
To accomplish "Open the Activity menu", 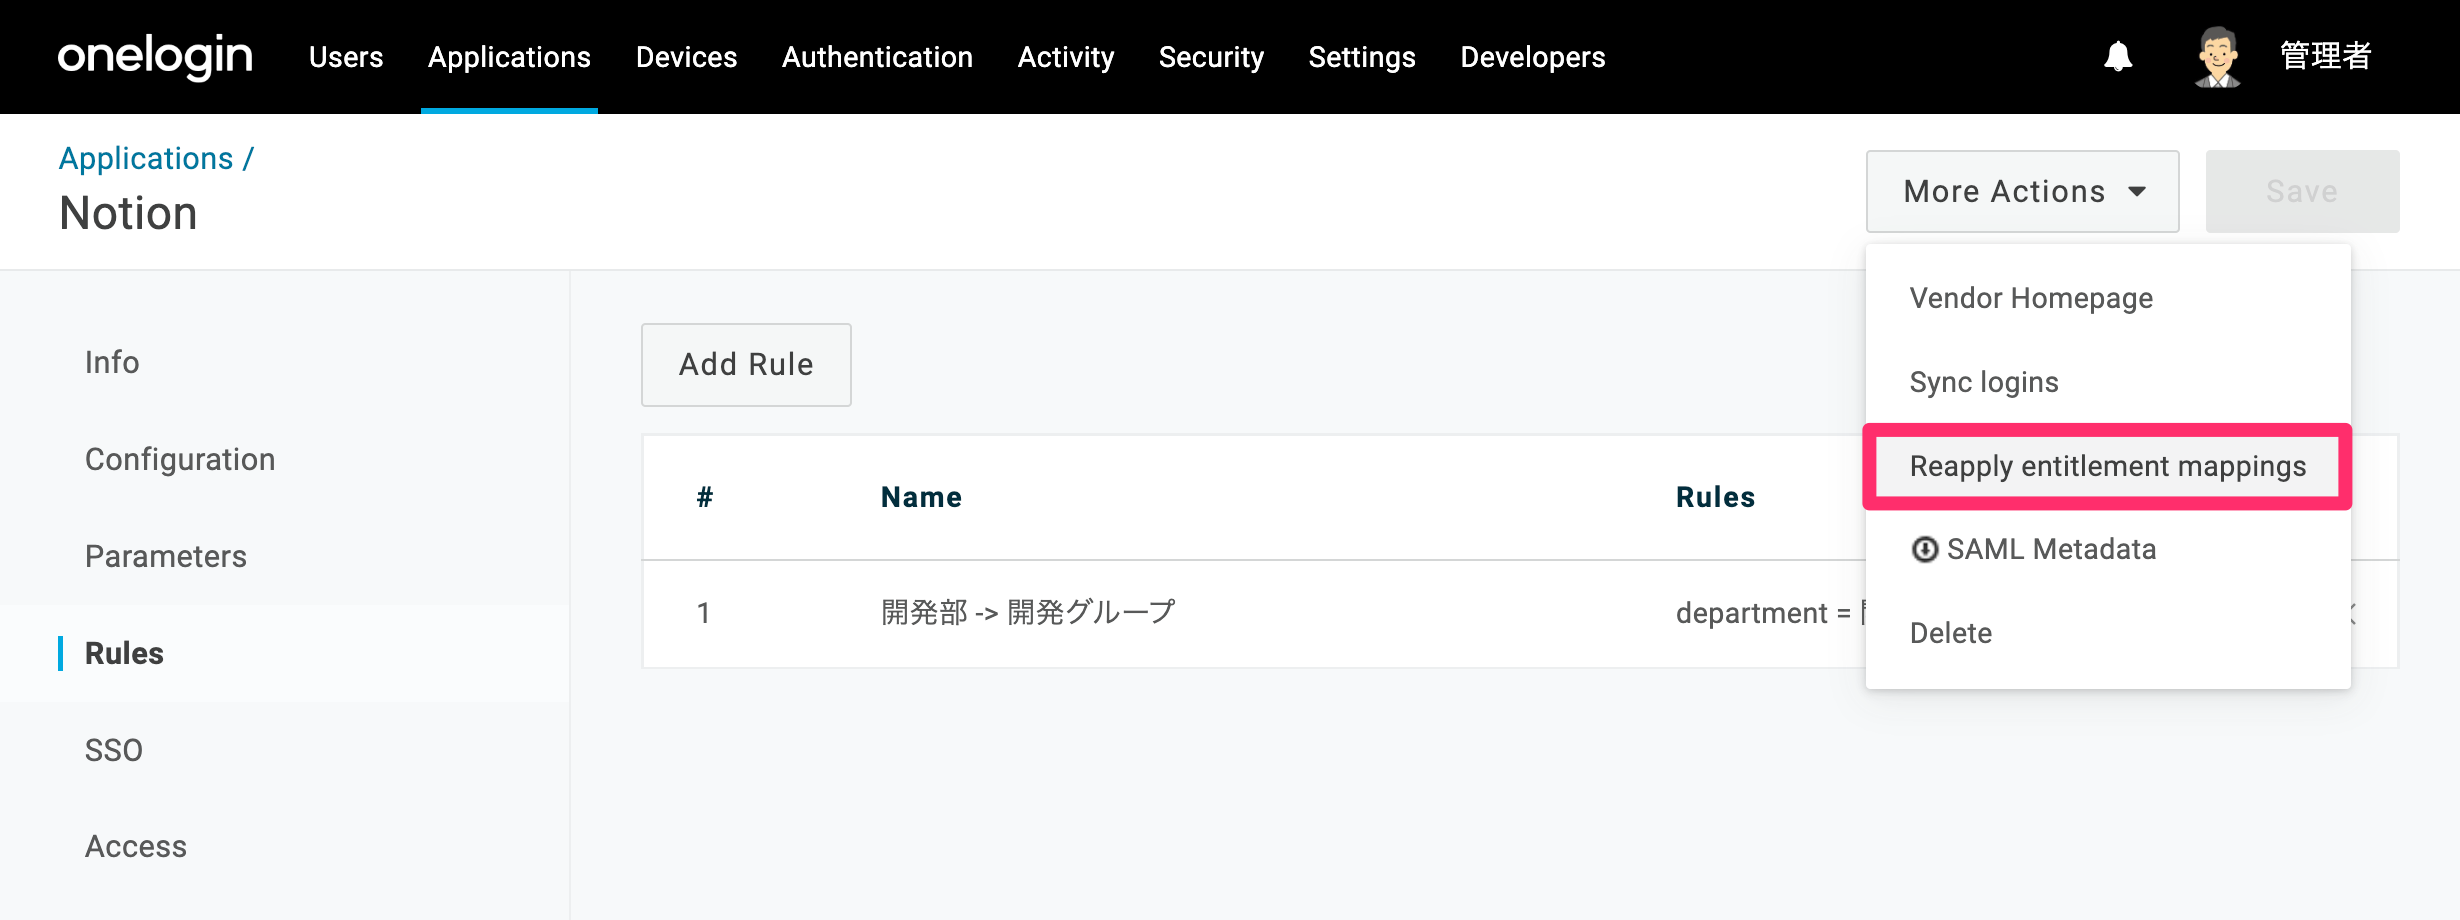I will [x=1066, y=57].
